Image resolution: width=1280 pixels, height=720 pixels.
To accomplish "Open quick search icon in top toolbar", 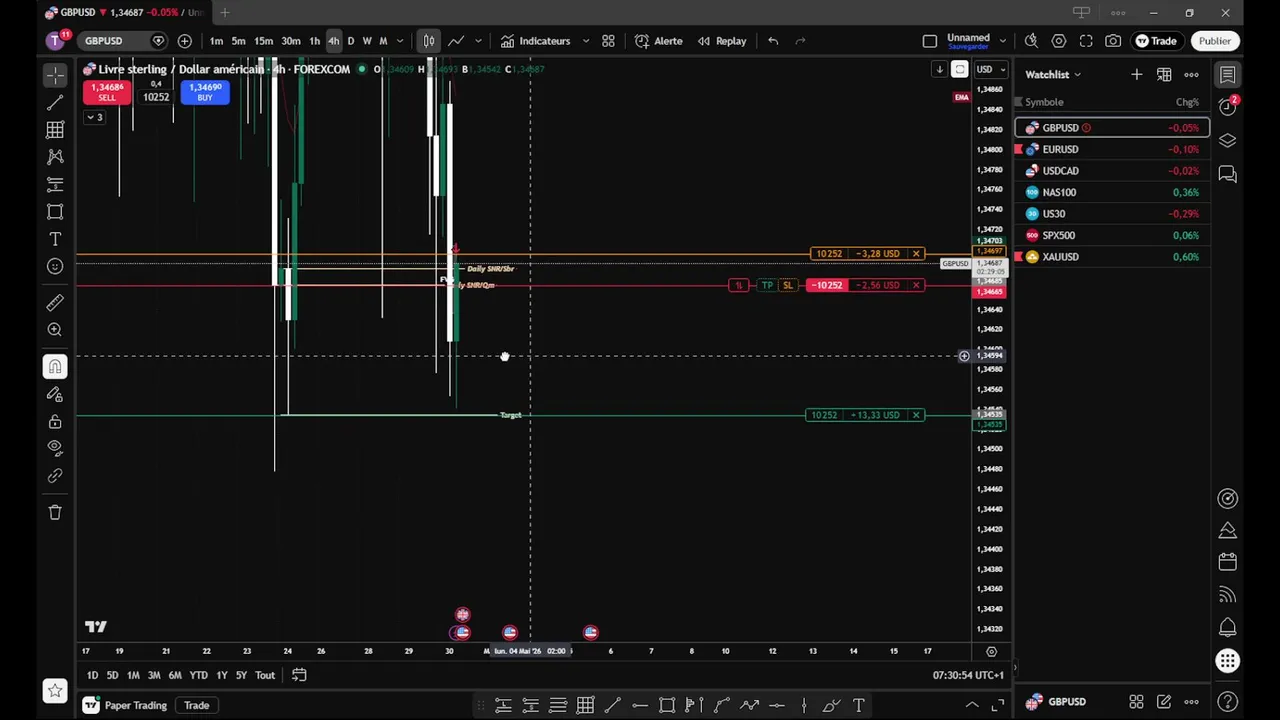I will 1031,41.
